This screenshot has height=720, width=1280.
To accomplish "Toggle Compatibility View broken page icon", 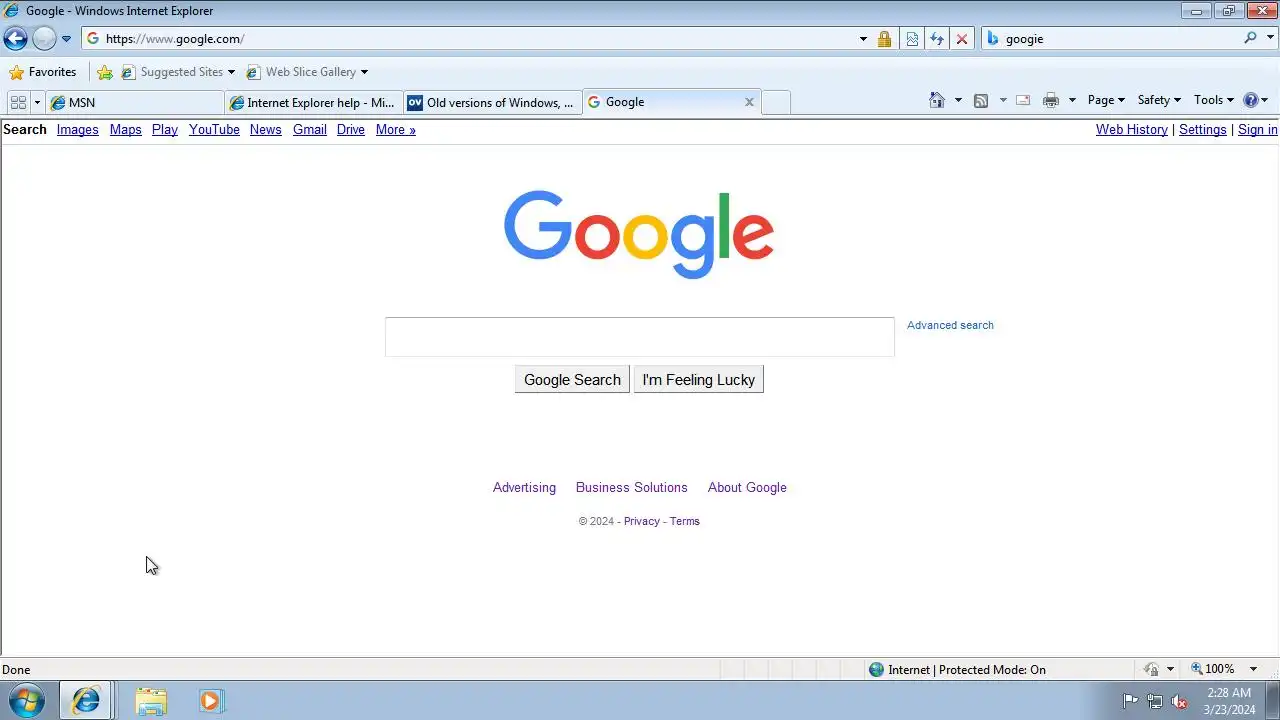I will coord(912,39).
